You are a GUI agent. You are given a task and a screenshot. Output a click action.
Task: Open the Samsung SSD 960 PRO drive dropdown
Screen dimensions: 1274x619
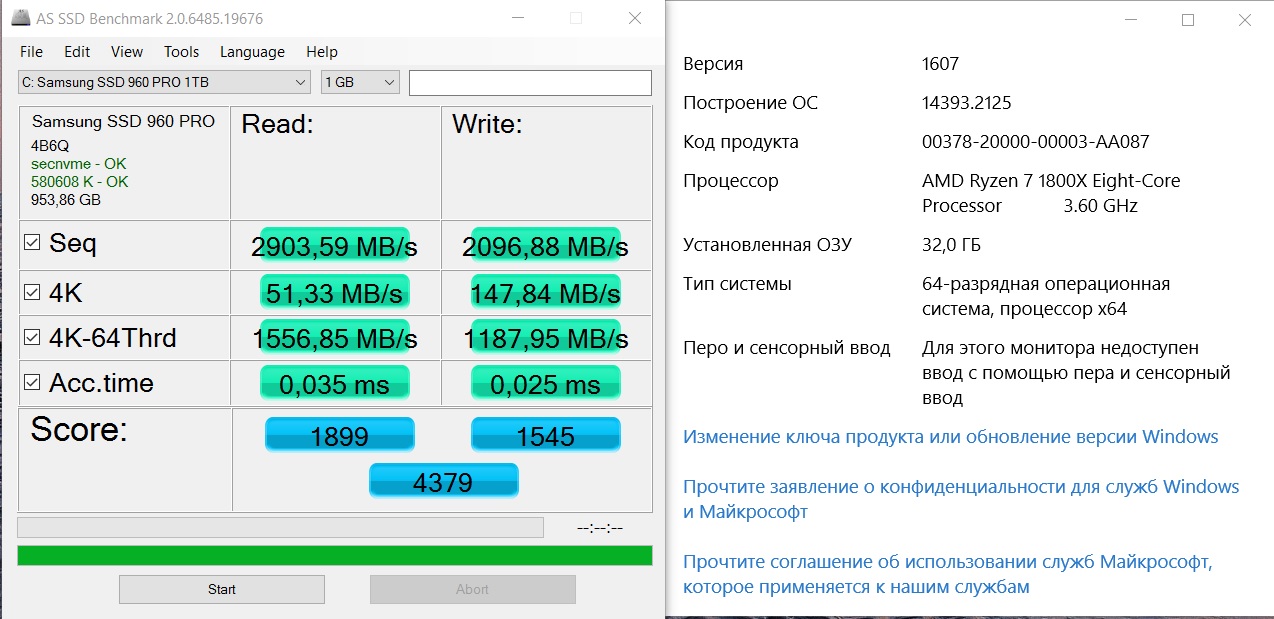tap(165, 82)
